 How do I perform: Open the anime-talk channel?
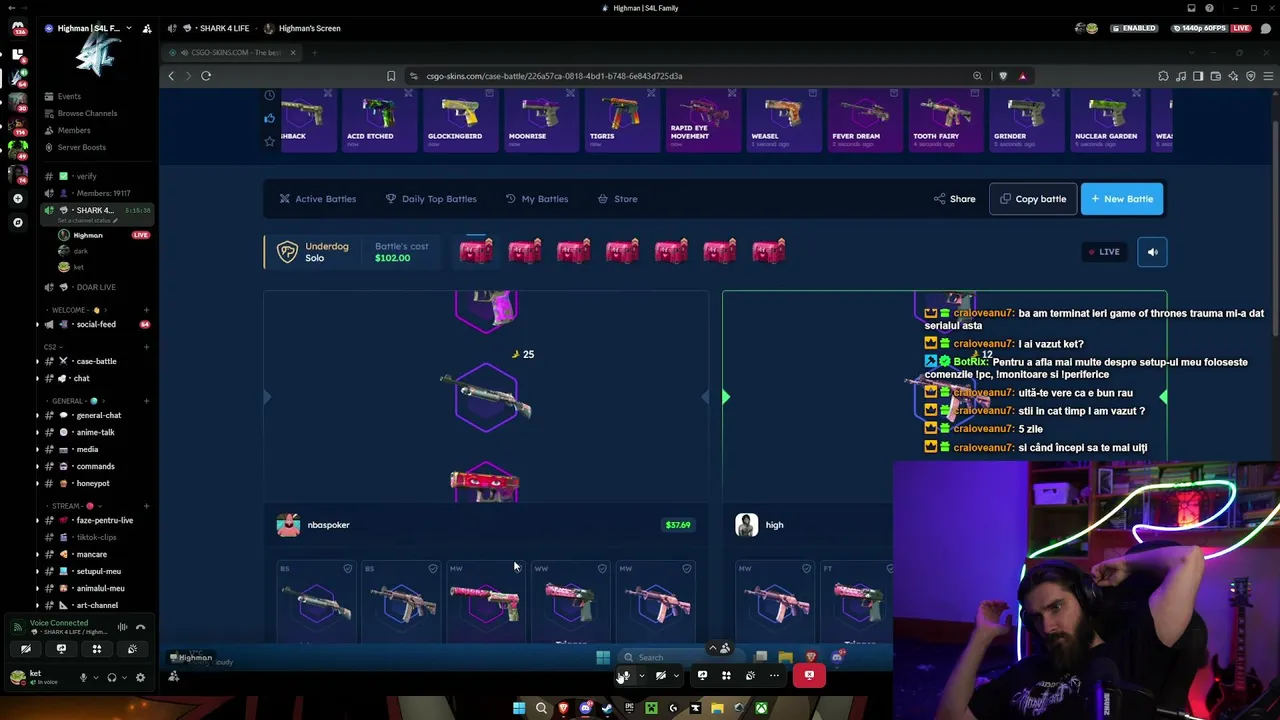click(x=95, y=432)
